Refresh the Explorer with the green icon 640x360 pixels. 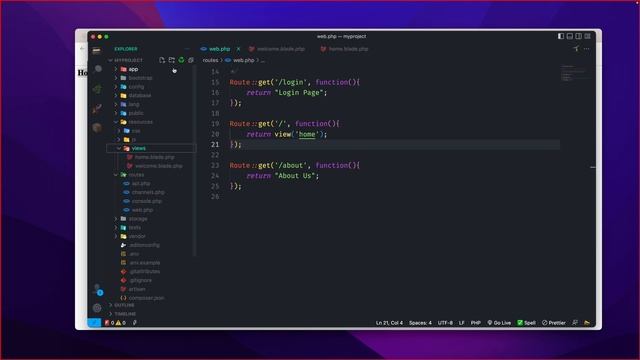click(x=181, y=60)
